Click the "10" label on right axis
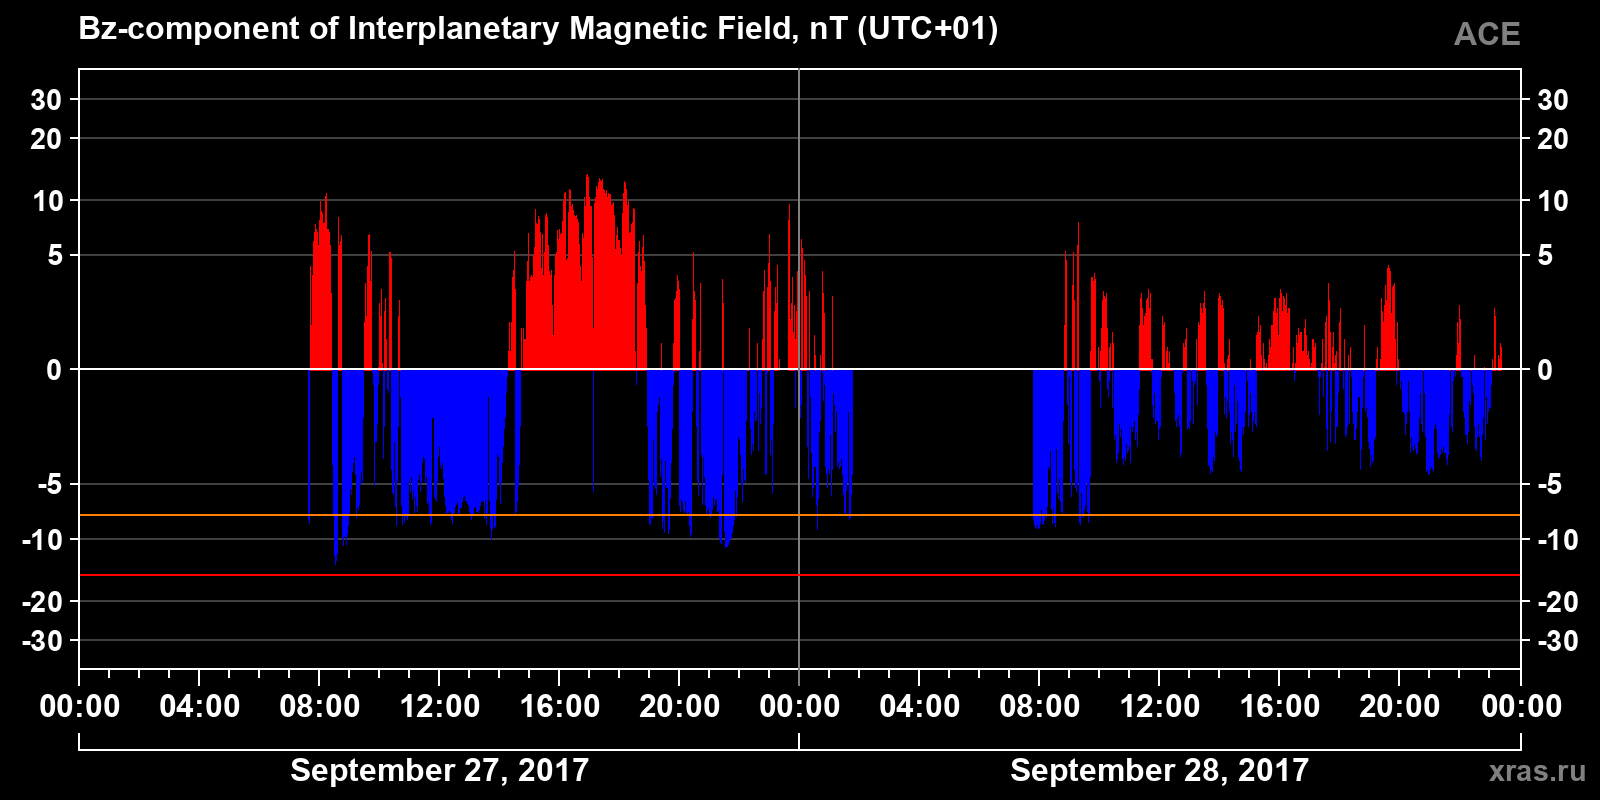Screen dimensions: 1600x800 (1552, 201)
